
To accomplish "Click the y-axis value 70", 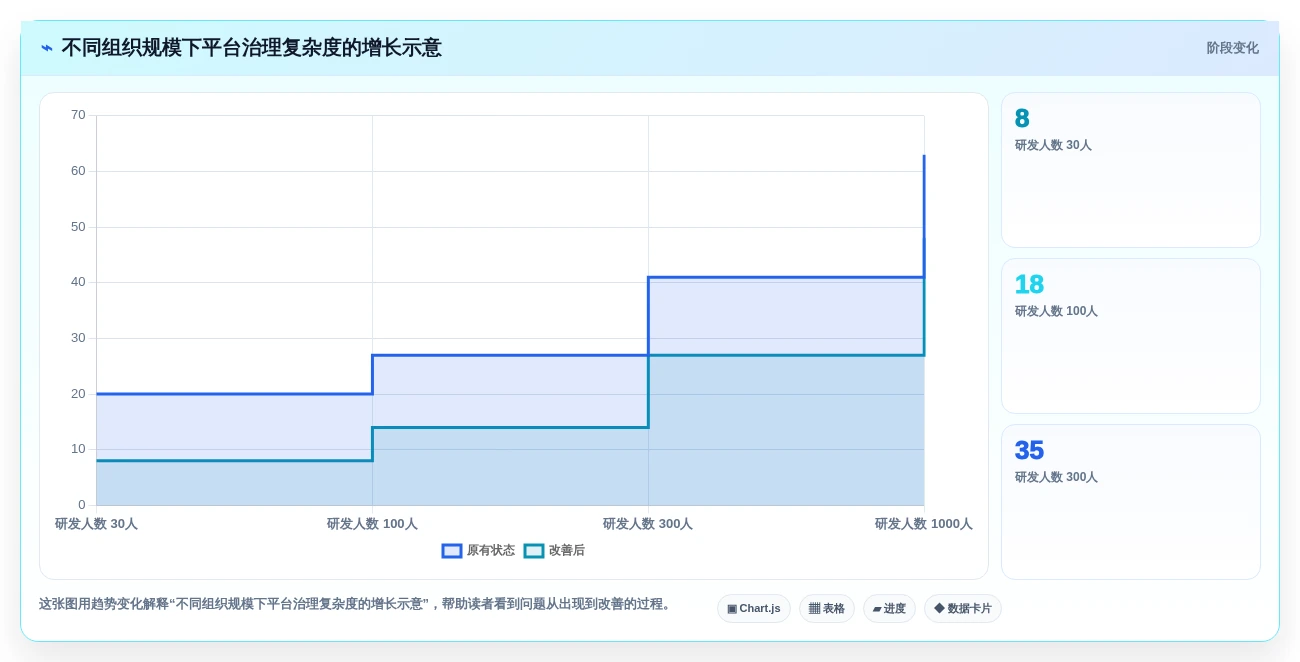I will pos(78,115).
